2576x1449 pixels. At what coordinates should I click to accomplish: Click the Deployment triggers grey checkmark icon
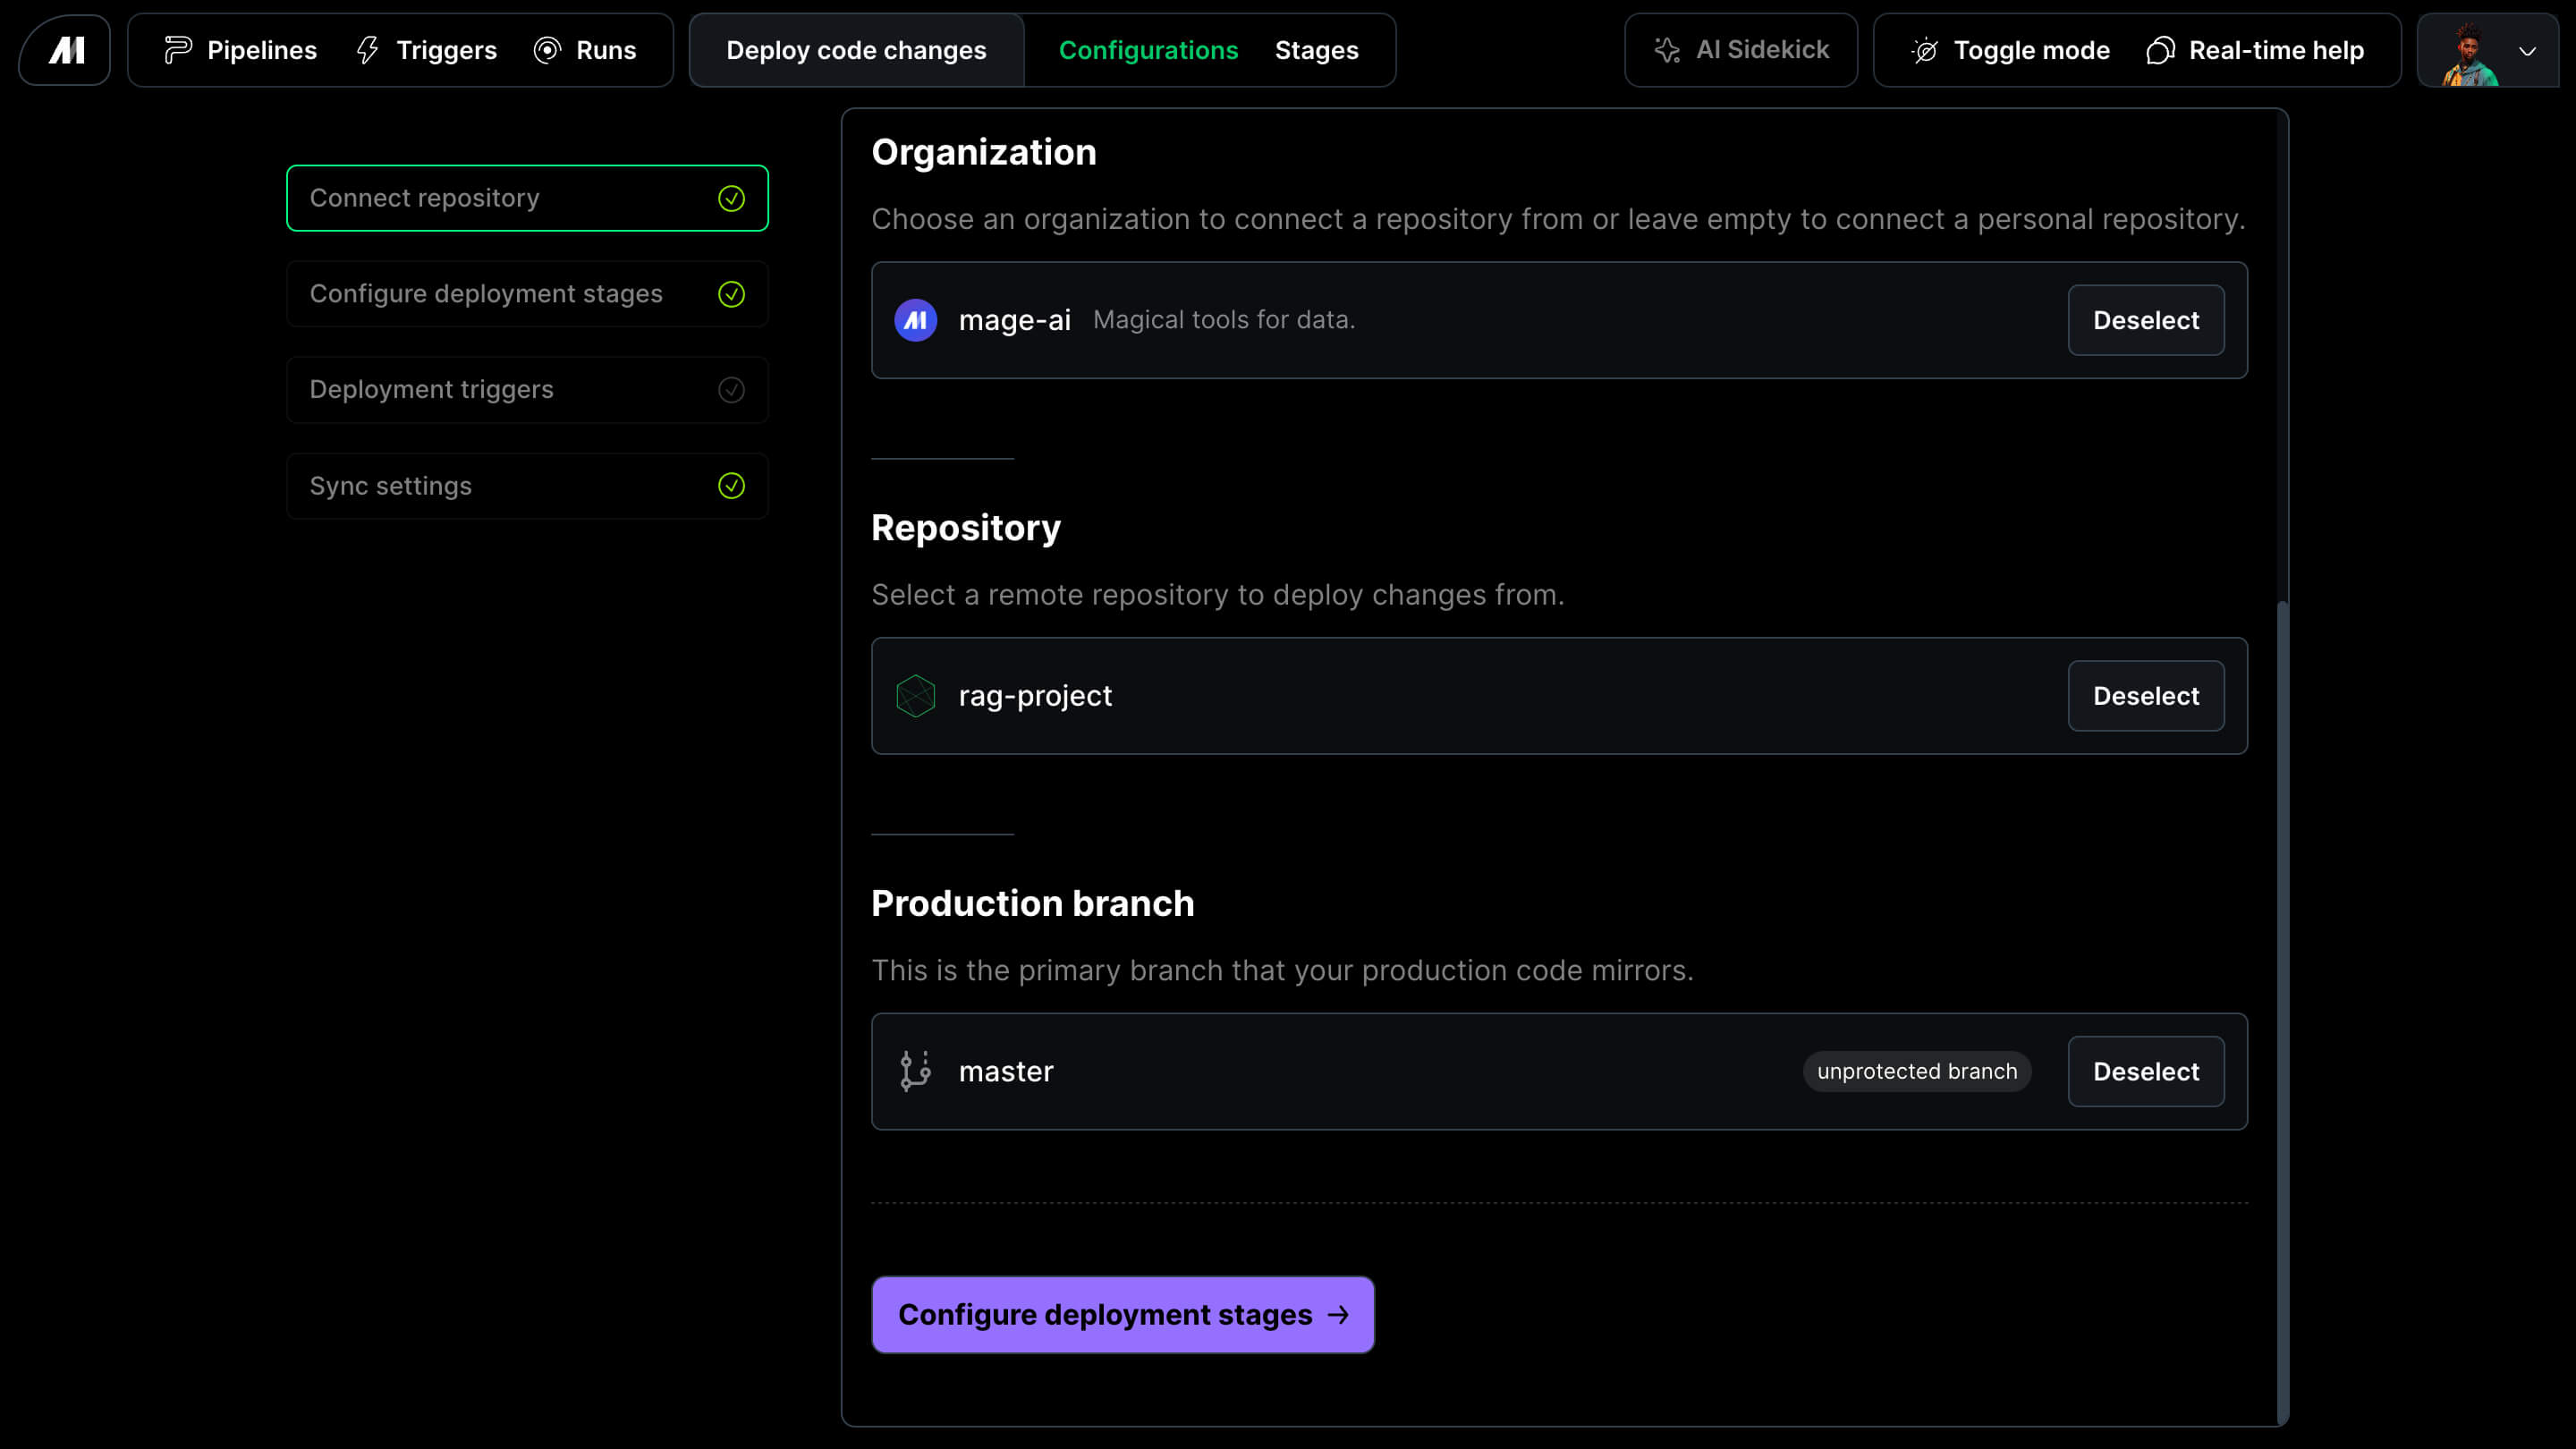(x=731, y=390)
